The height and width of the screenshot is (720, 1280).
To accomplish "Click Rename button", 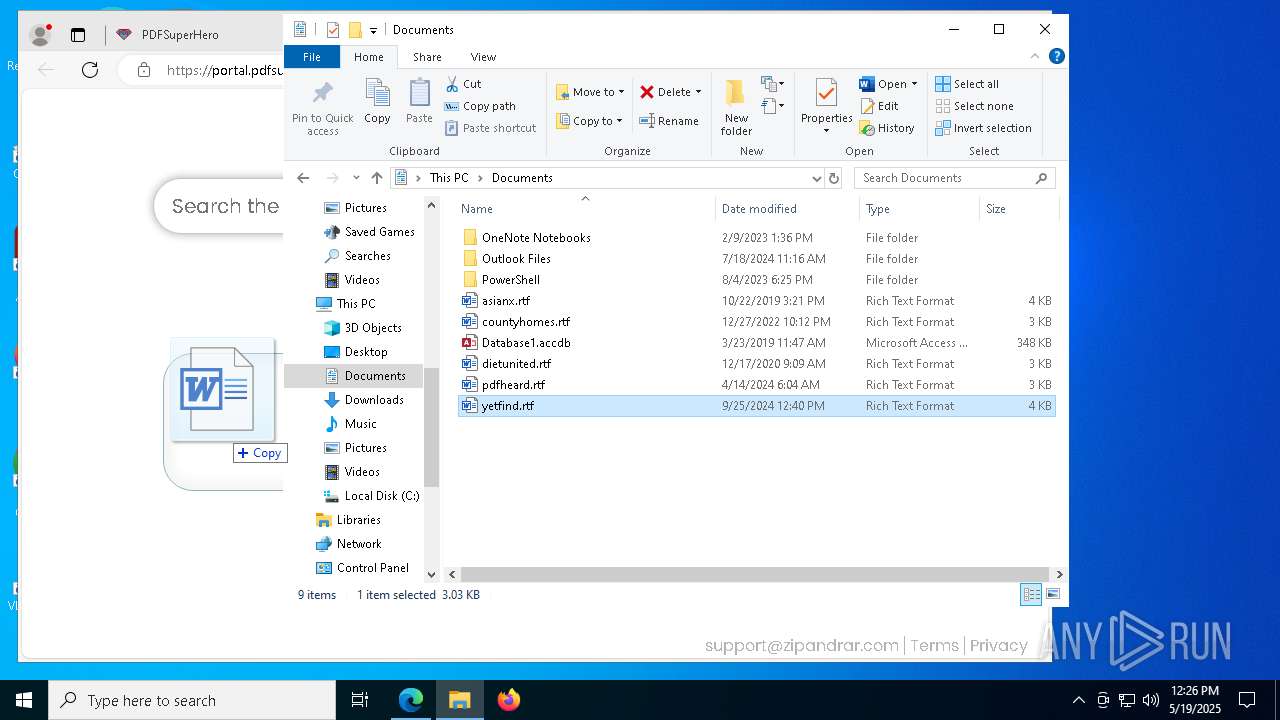I will (669, 121).
